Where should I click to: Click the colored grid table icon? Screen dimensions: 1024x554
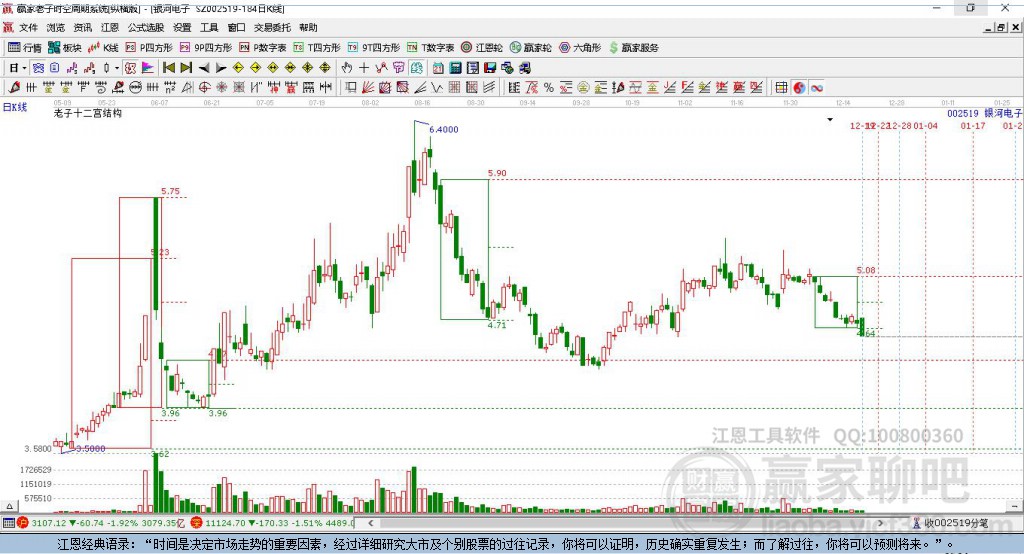781,88
